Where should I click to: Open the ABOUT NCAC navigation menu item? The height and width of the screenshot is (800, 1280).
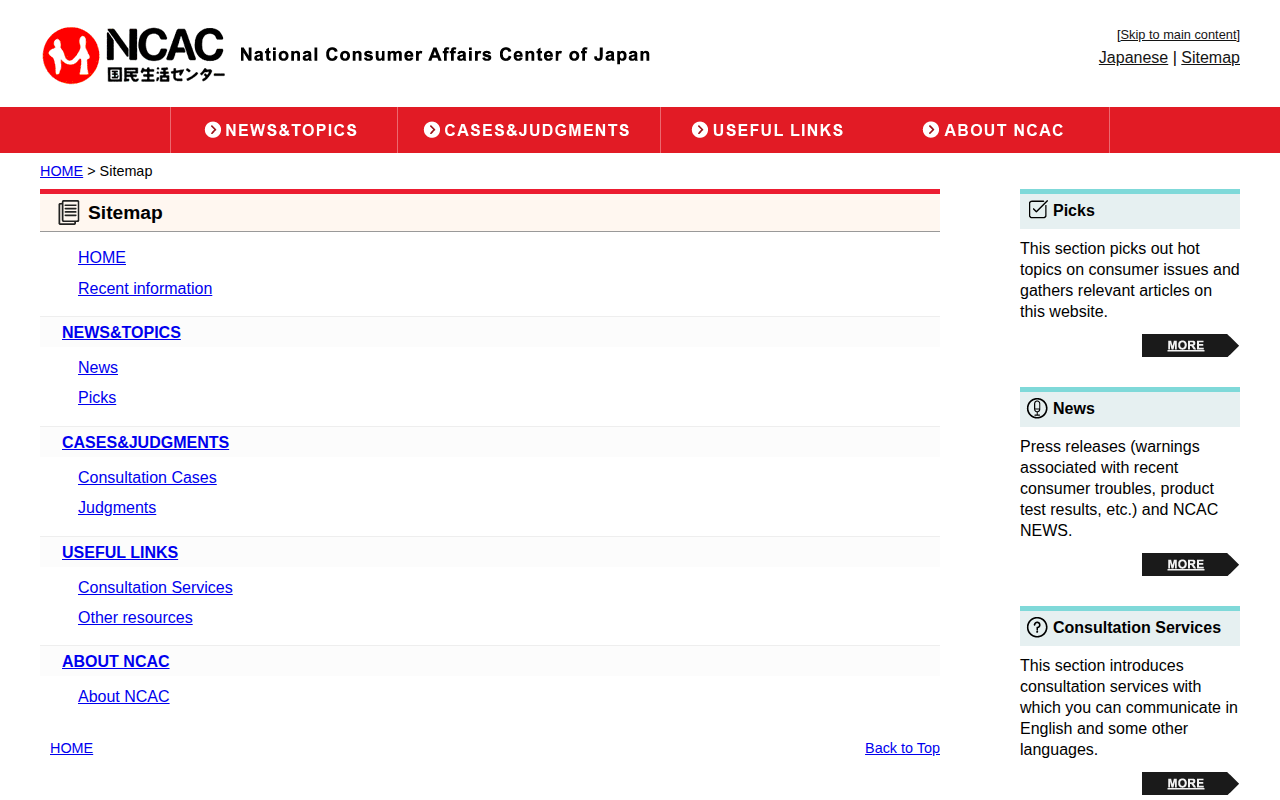993,130
